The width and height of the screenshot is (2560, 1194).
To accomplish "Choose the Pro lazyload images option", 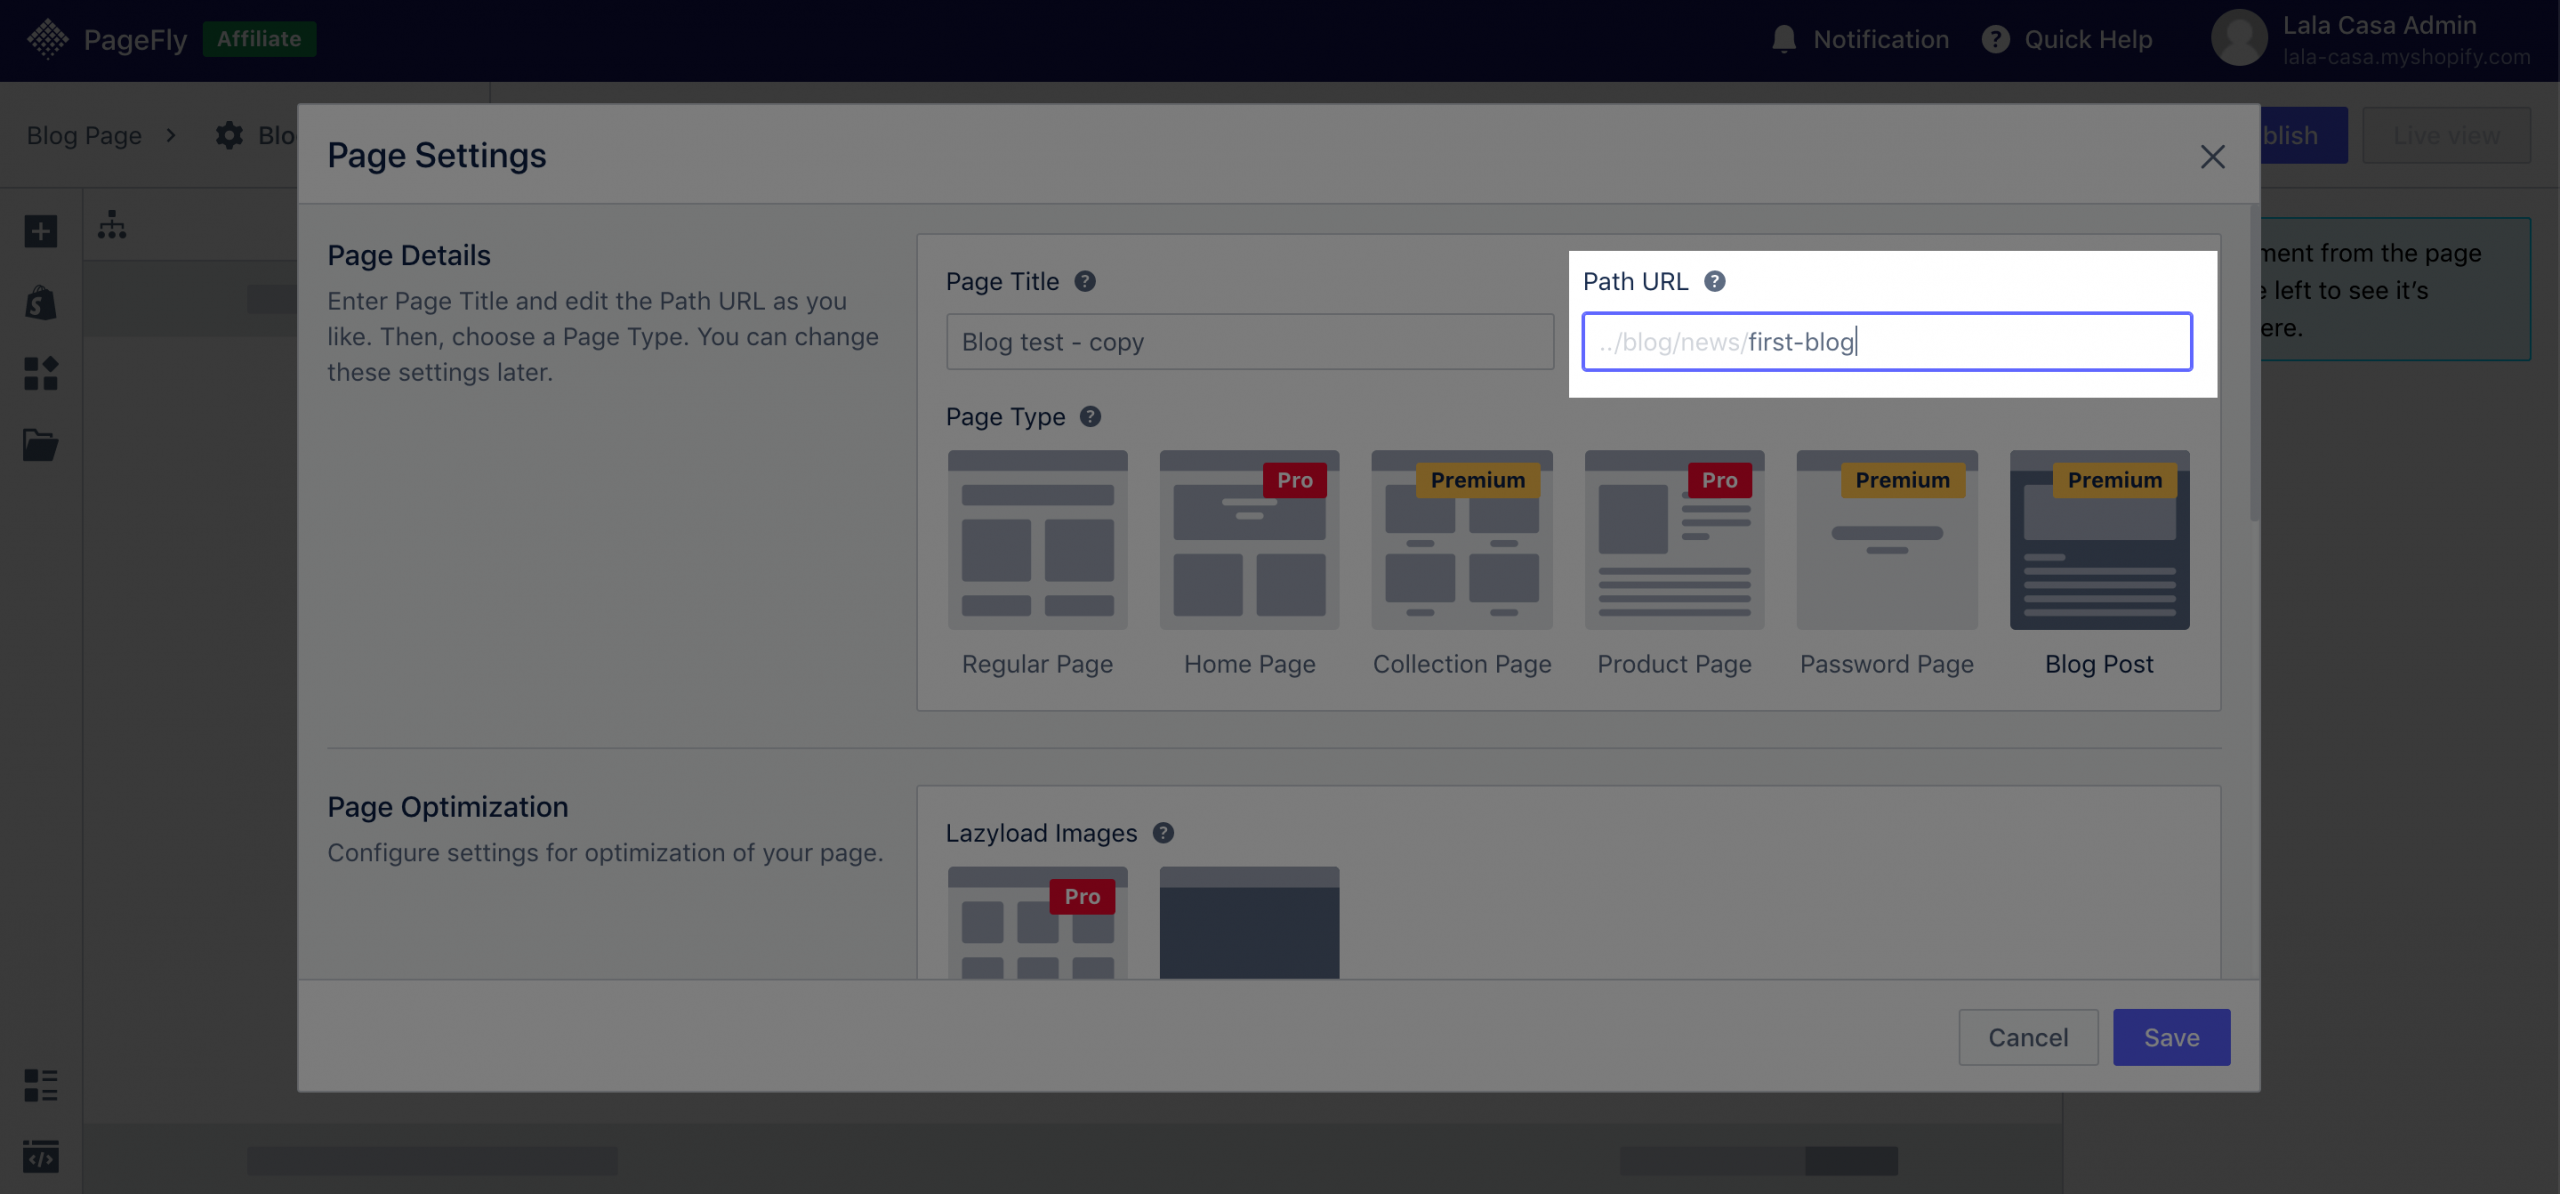I will point(1037,922).
